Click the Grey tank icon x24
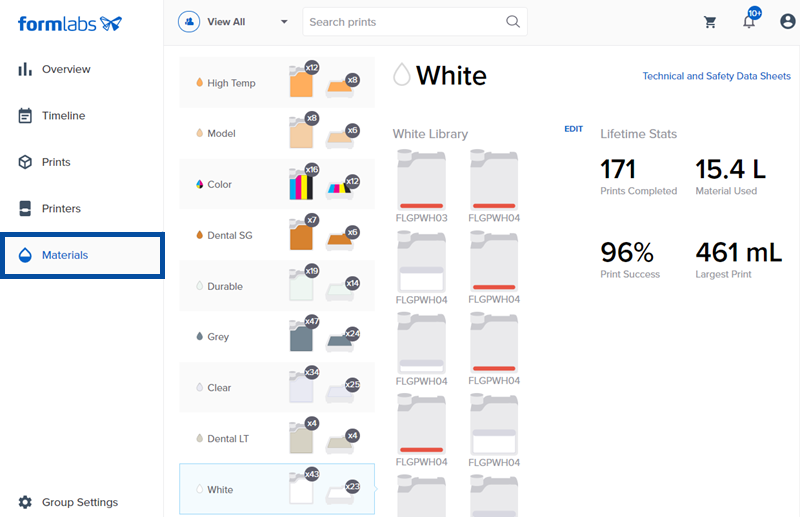Image resolution: width=800 pixels, height=517 pixels. pos(340,342)
